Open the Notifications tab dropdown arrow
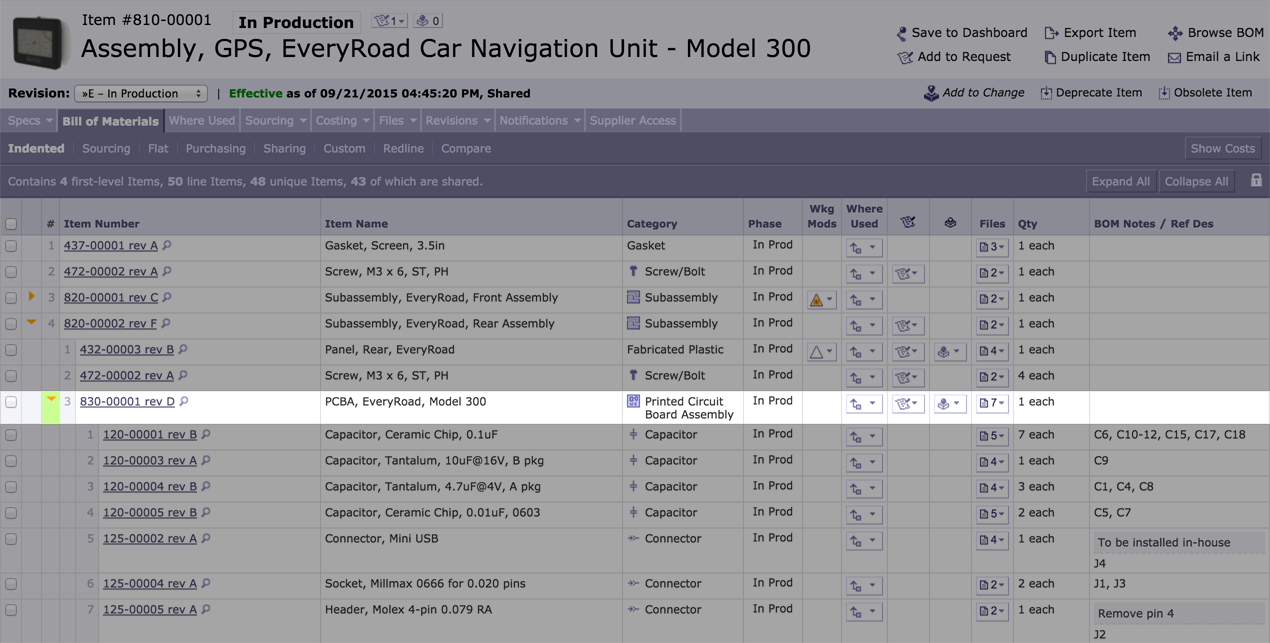This screenshot has height=643, width=1270. 577,121
